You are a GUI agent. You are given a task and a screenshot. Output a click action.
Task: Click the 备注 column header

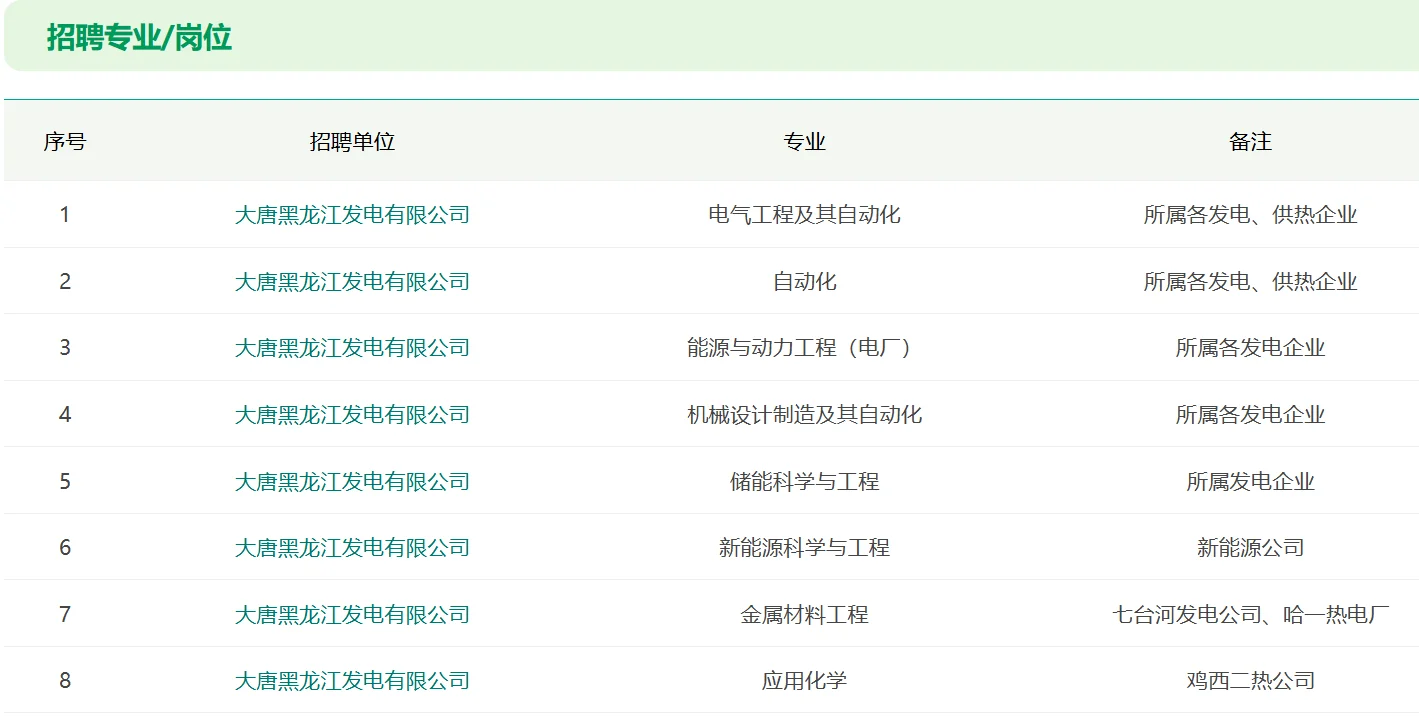(1250, 142)
